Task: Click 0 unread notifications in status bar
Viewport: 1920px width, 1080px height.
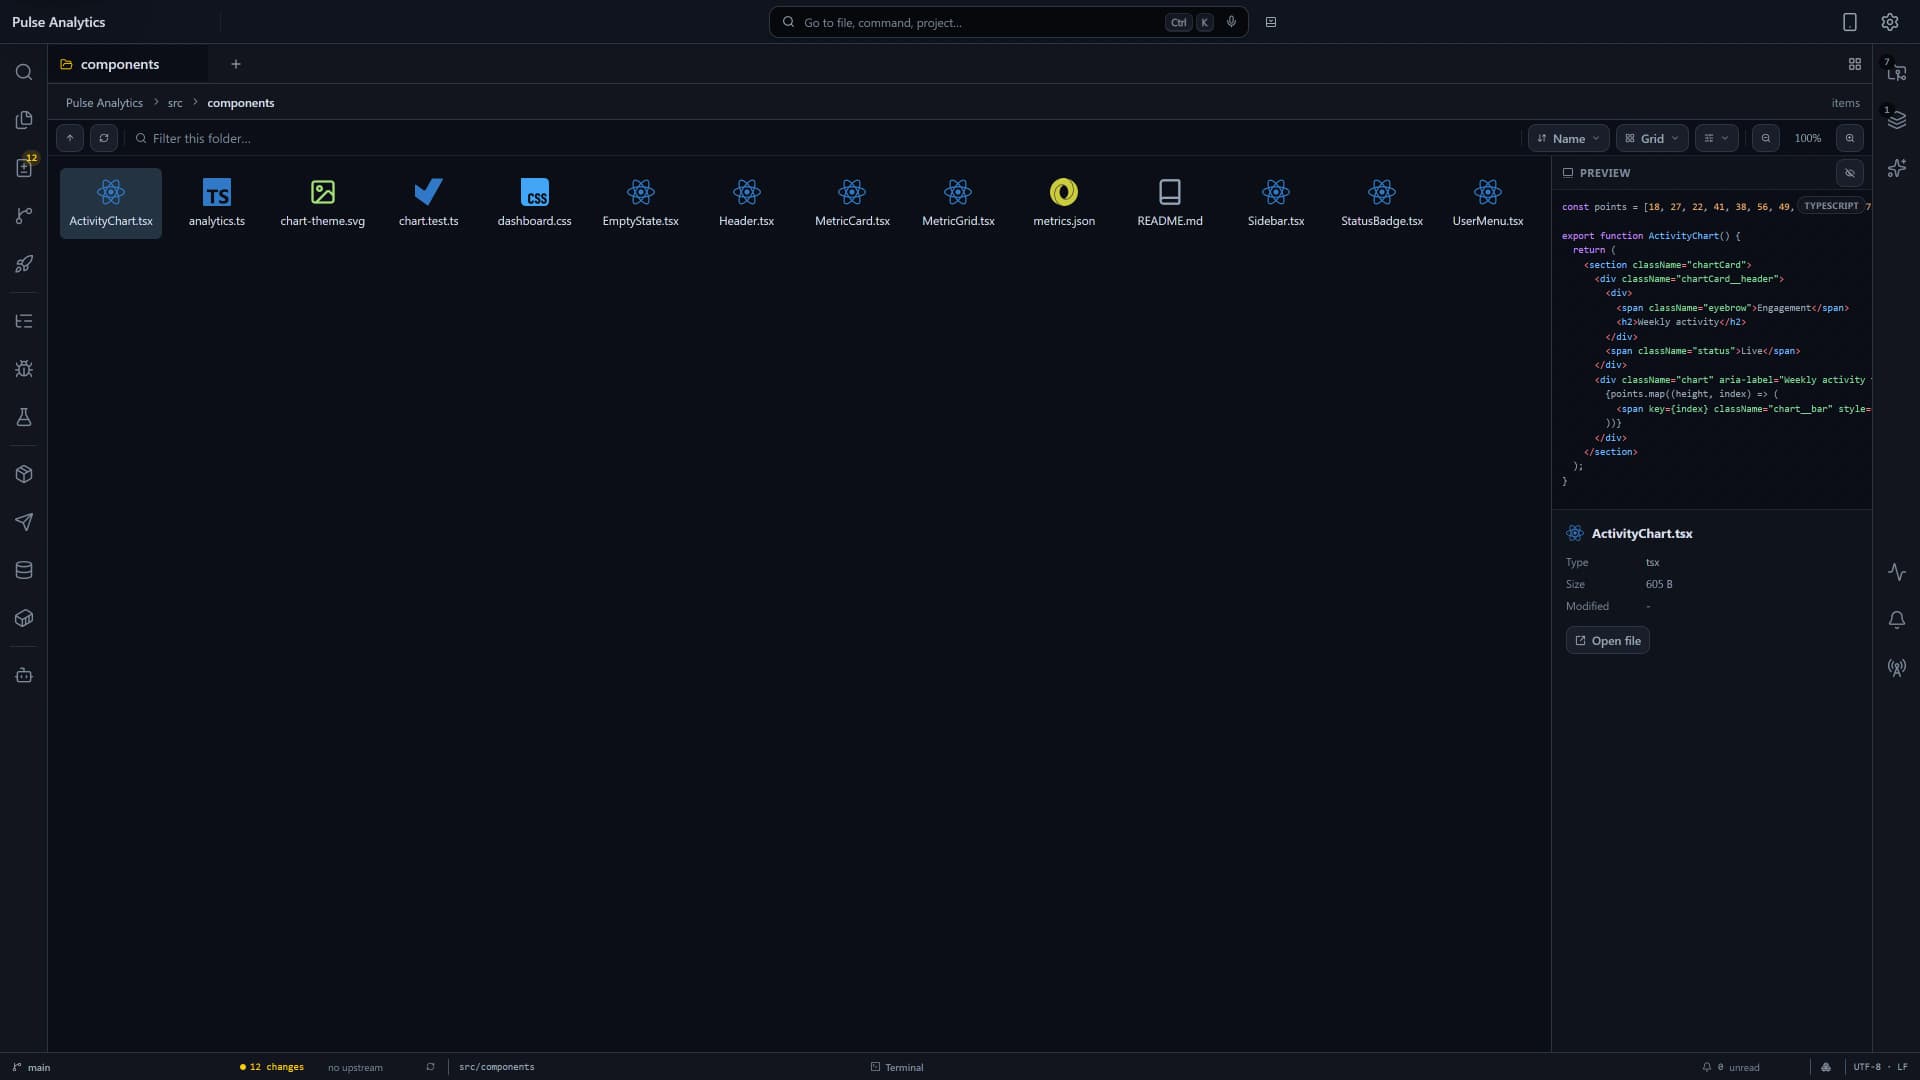Action: pyautogui.click(x=1731, y=1067)
